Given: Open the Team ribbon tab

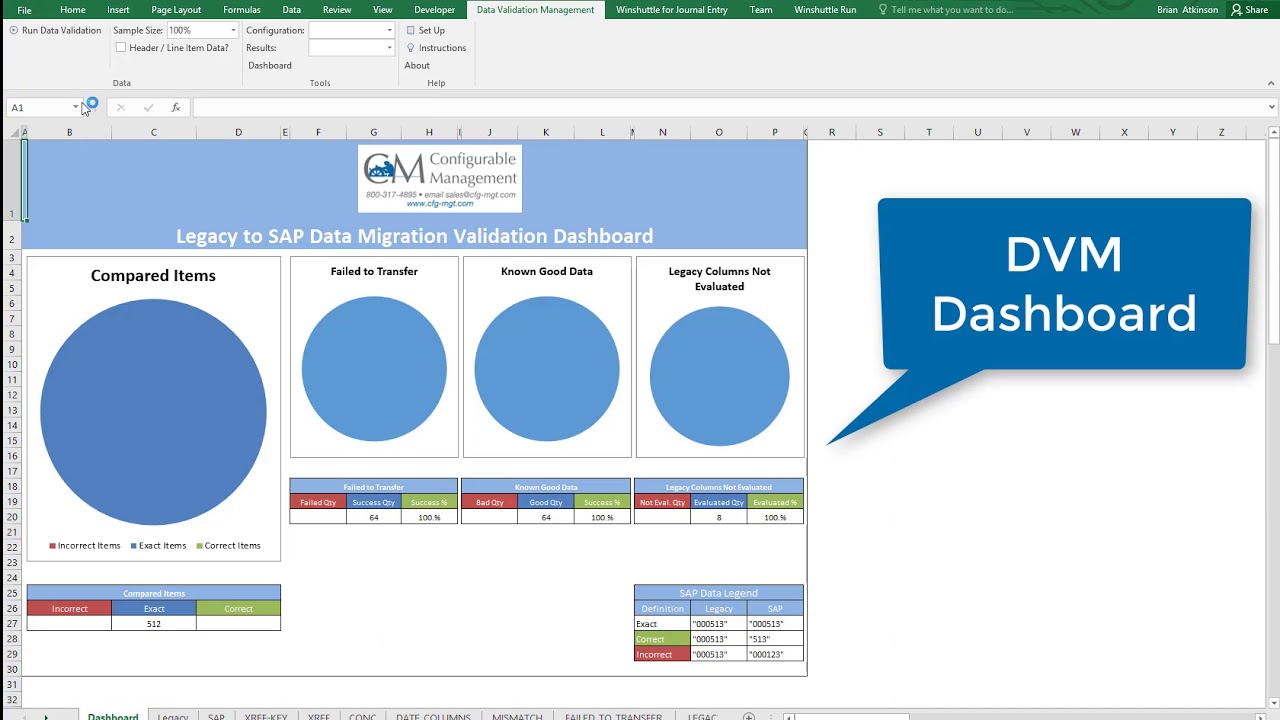Looking at the screenshot, I should coord(761,9).
